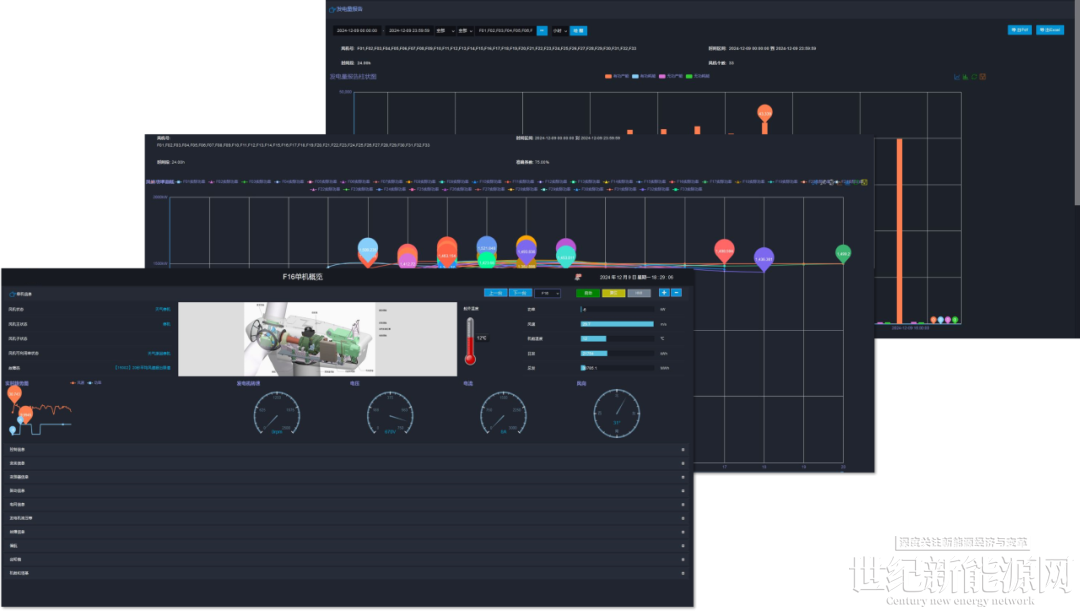This screenshot has width=1080, height=611.
Task: Expand the first collapsed info section row
Action: 683,450
